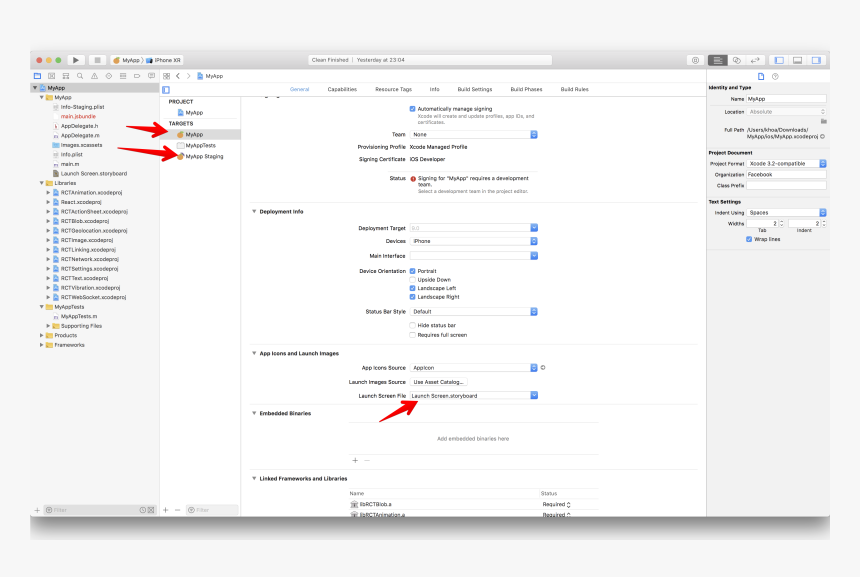Toggle the Navigator panel visibility
The width and height of the screenshot is (860, 577).
pyautogui.click(x=779, y=60)
